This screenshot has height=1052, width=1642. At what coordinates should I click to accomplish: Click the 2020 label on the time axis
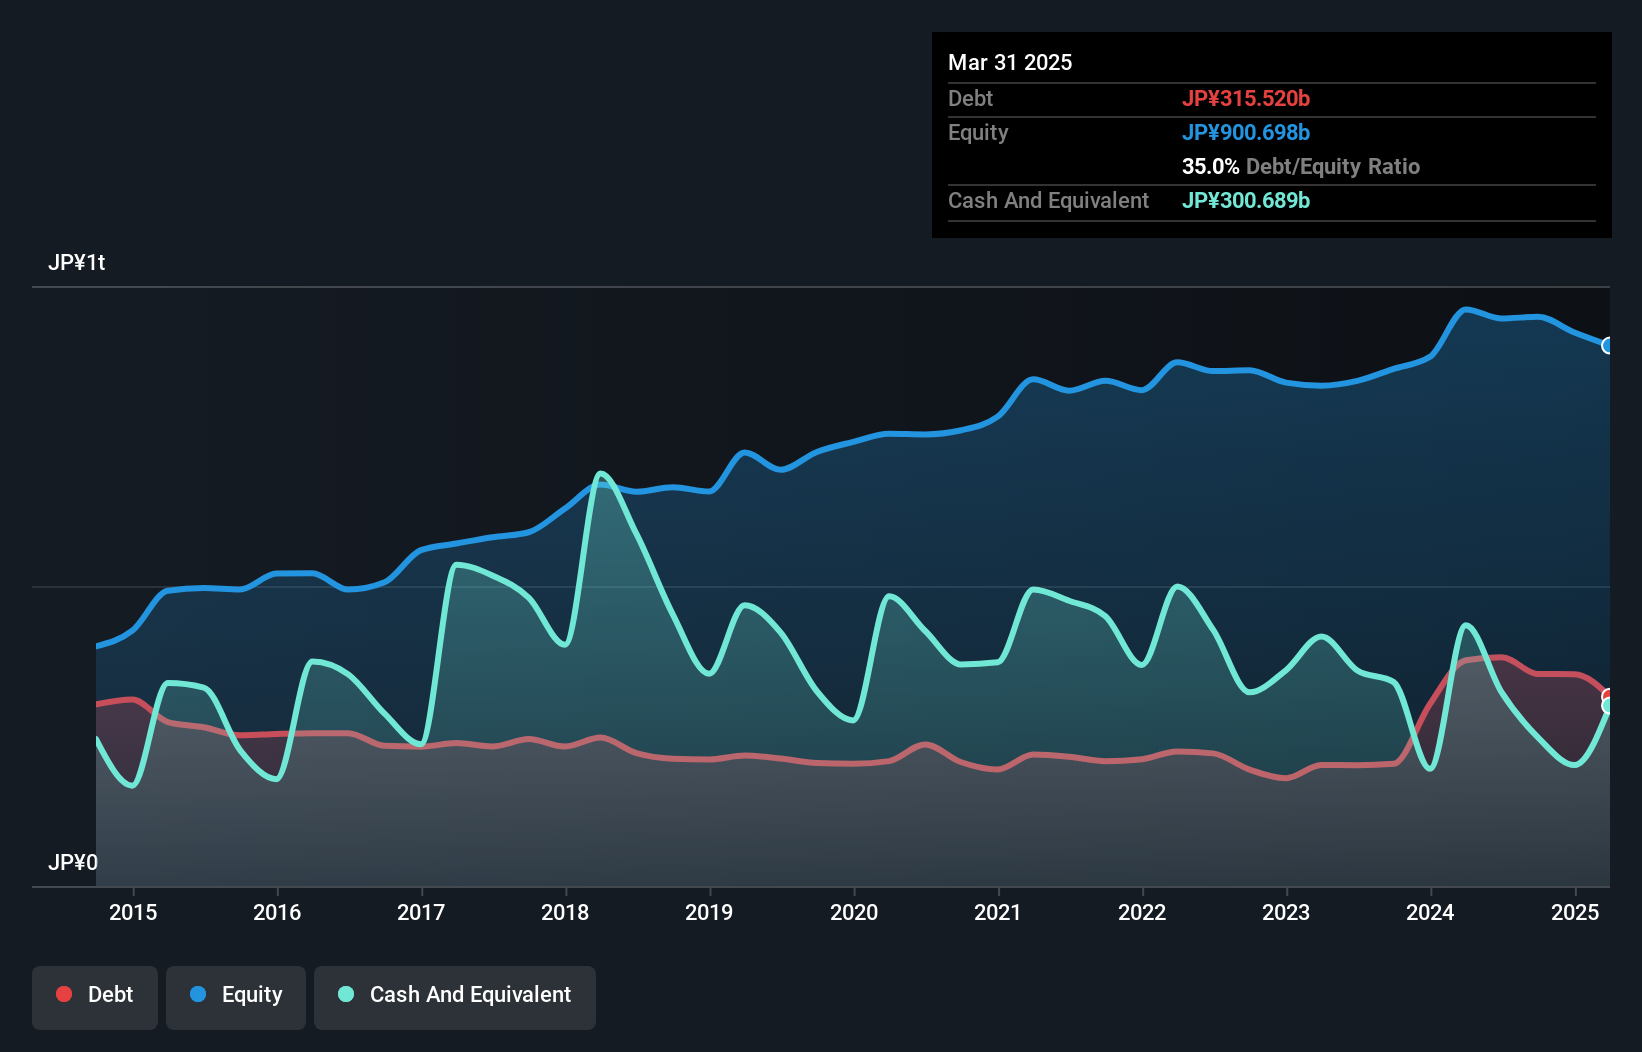(x=855, y=912)
